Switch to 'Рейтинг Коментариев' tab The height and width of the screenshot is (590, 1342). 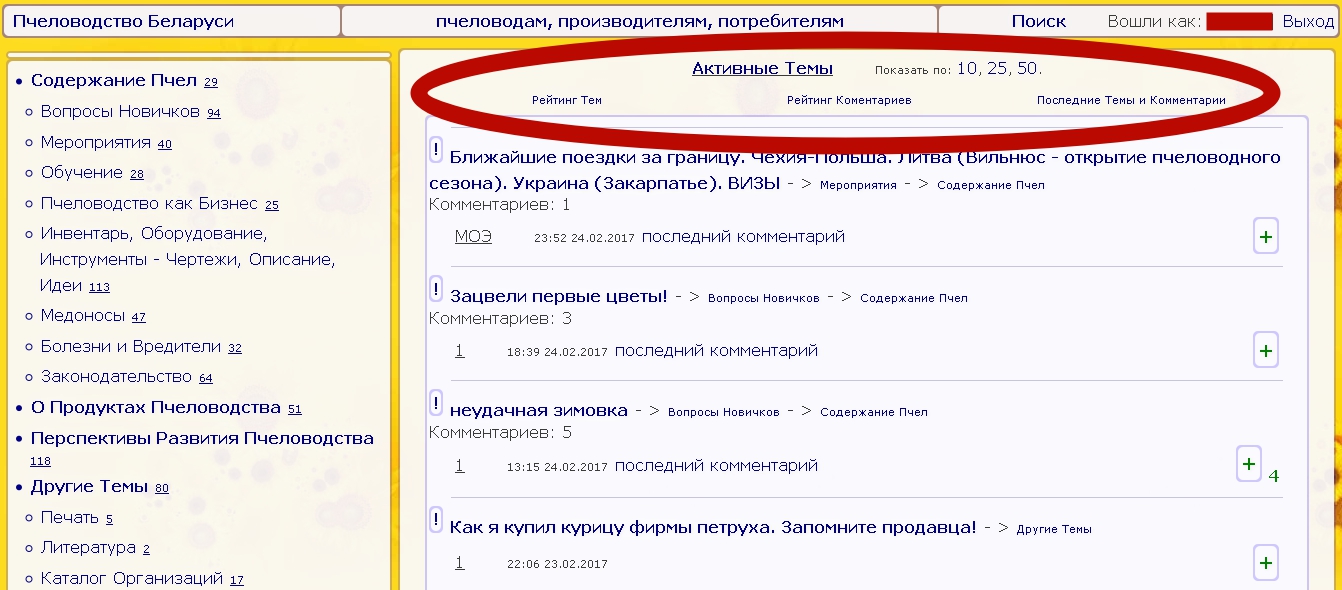tap(848, 100)
